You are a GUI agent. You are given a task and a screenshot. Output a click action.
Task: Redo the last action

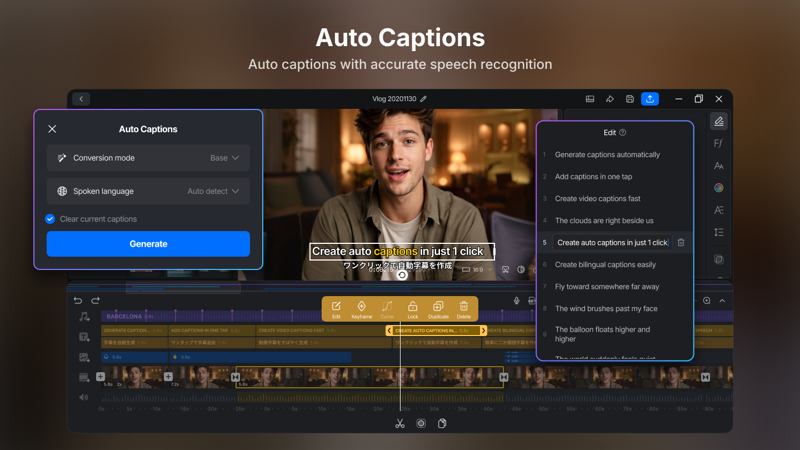[95, 301]
